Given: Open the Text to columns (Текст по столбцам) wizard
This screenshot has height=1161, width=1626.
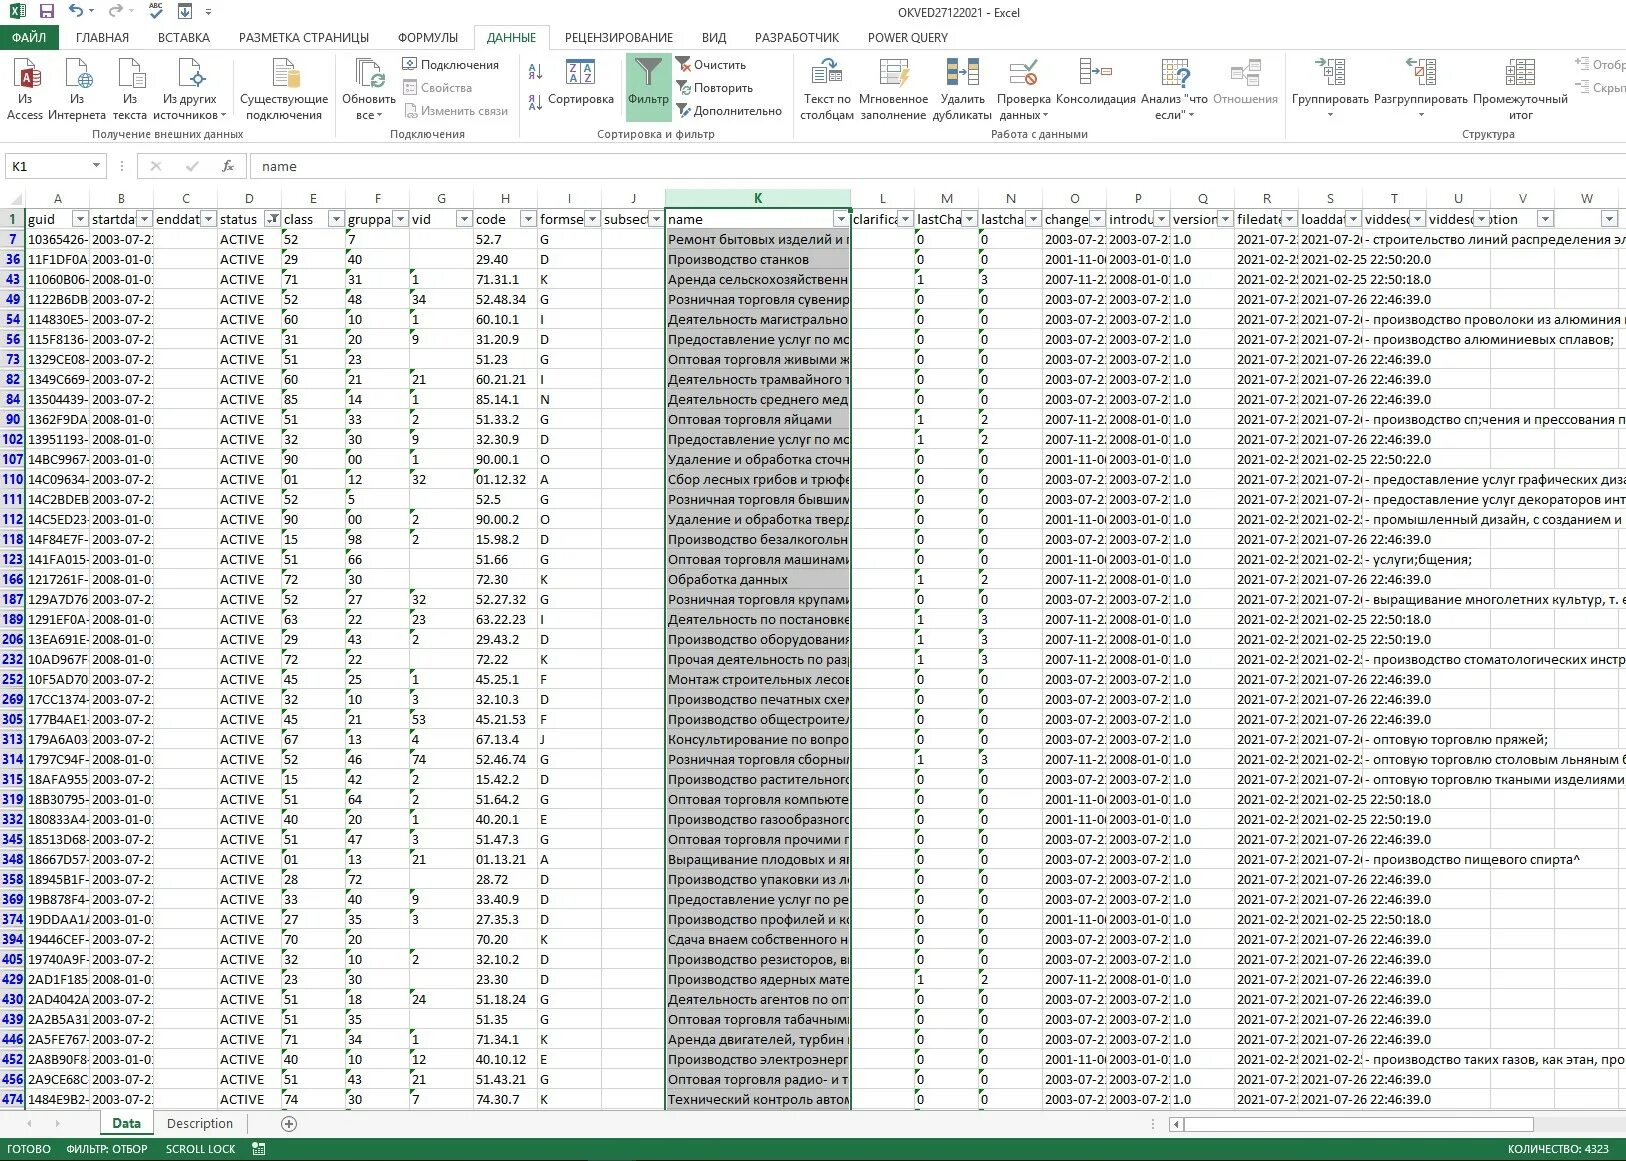Looking at the screenshot, I should [x=827, y=88].
